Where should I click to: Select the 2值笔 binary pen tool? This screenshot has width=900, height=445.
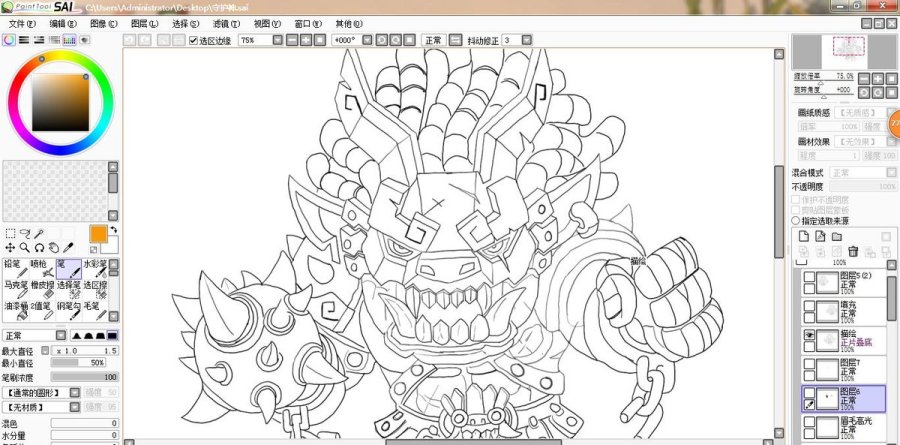point(42,311)
